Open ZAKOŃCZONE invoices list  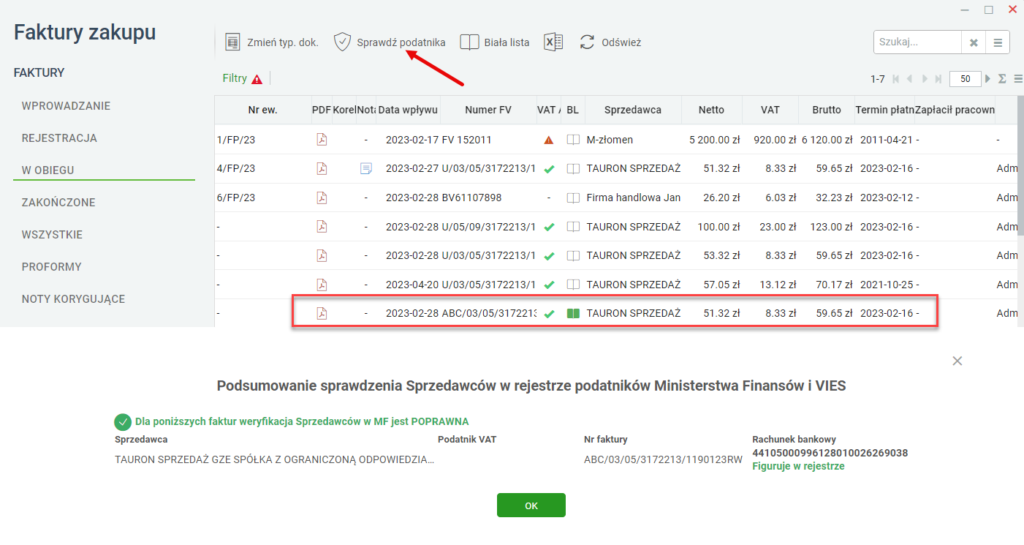[58, 202]
